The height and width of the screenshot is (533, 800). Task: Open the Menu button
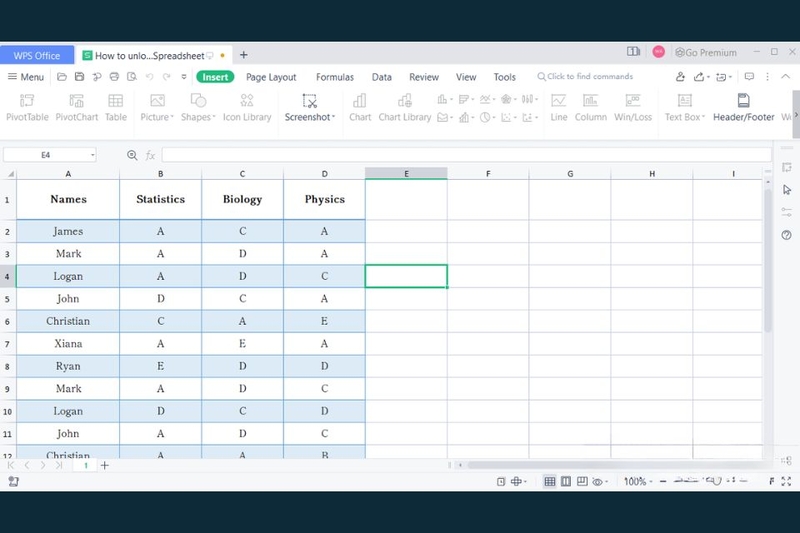tap(26, 77)
